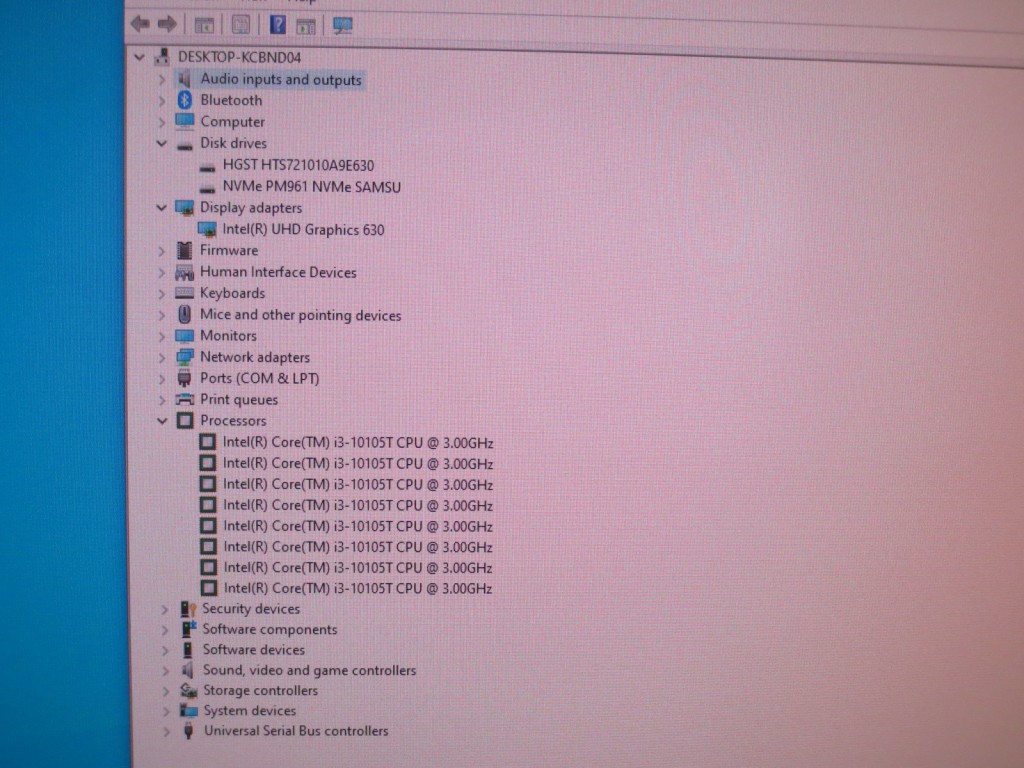The width and height of the screenshot is (1024, 768).
Task: Click the System devices folder icon
Action: click(x=189, y=711)
